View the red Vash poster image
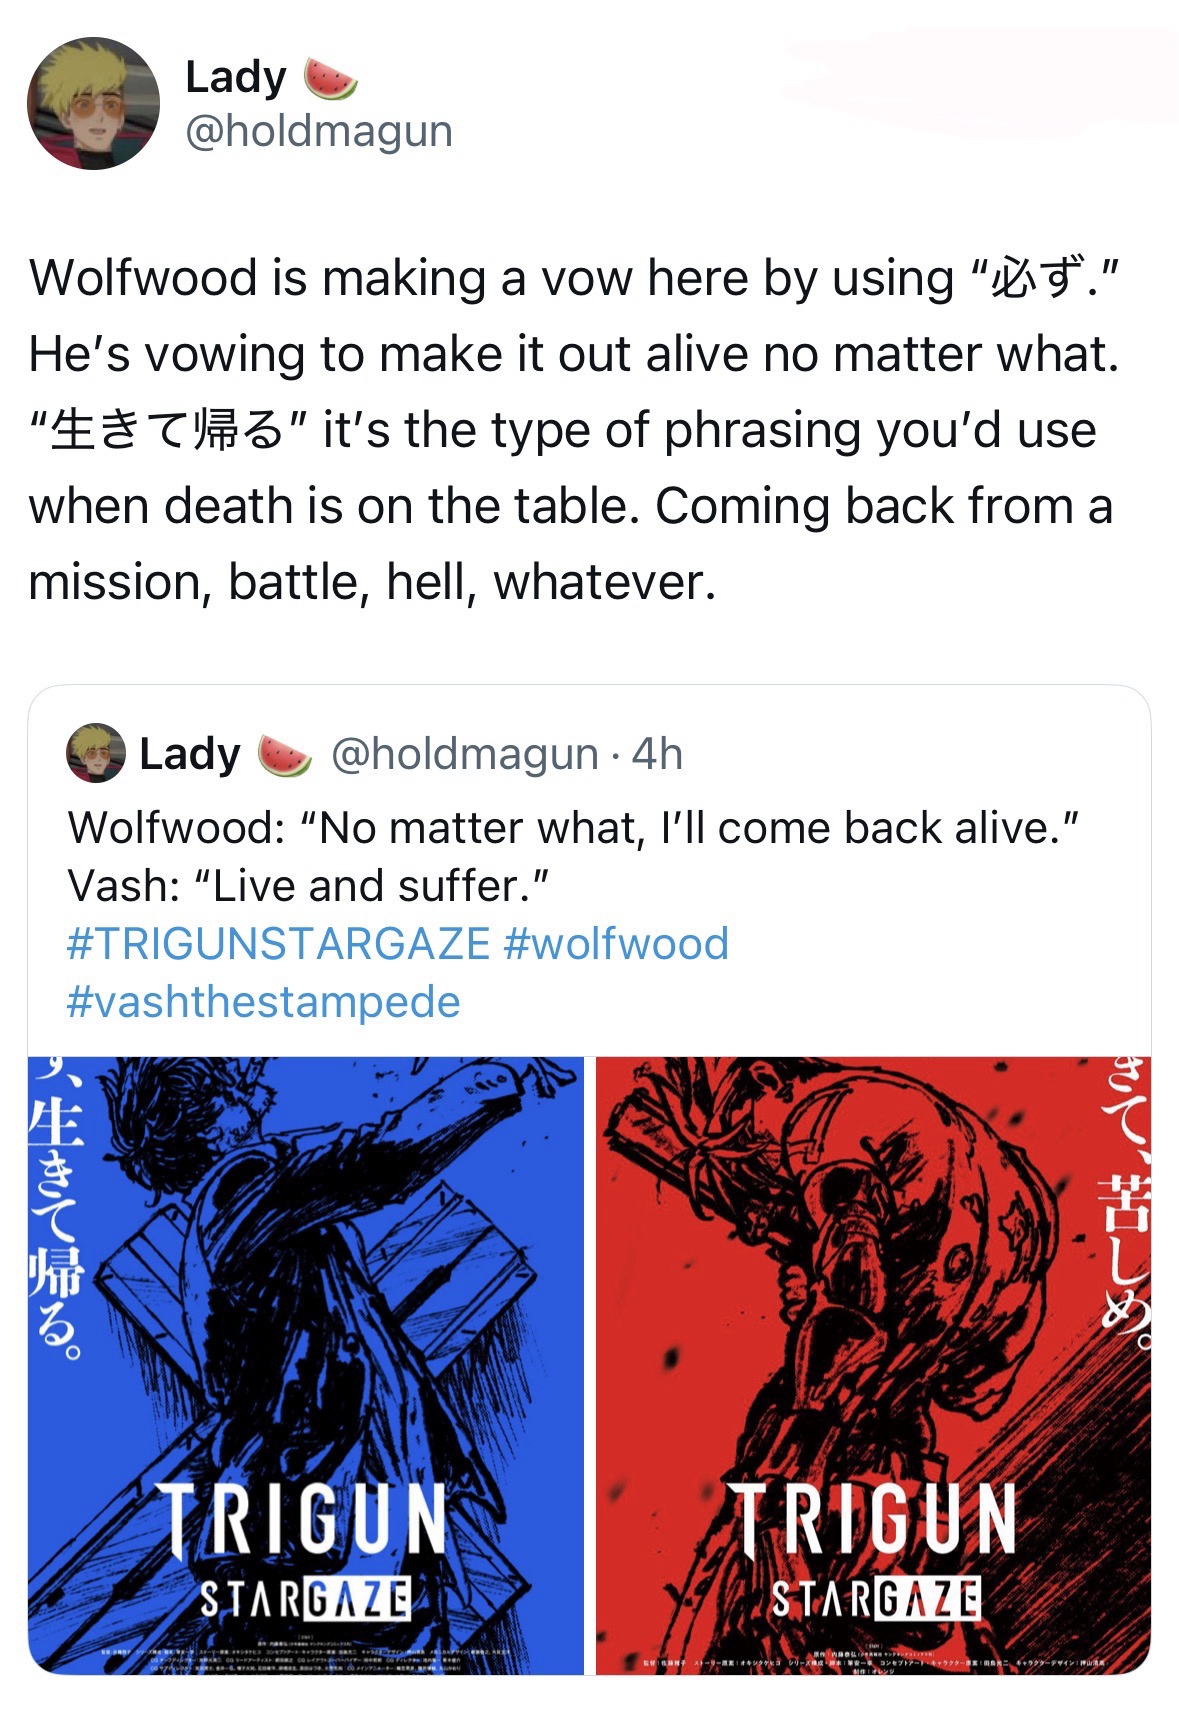This screenshot has width=1179, height=1715. (873, 1300)
